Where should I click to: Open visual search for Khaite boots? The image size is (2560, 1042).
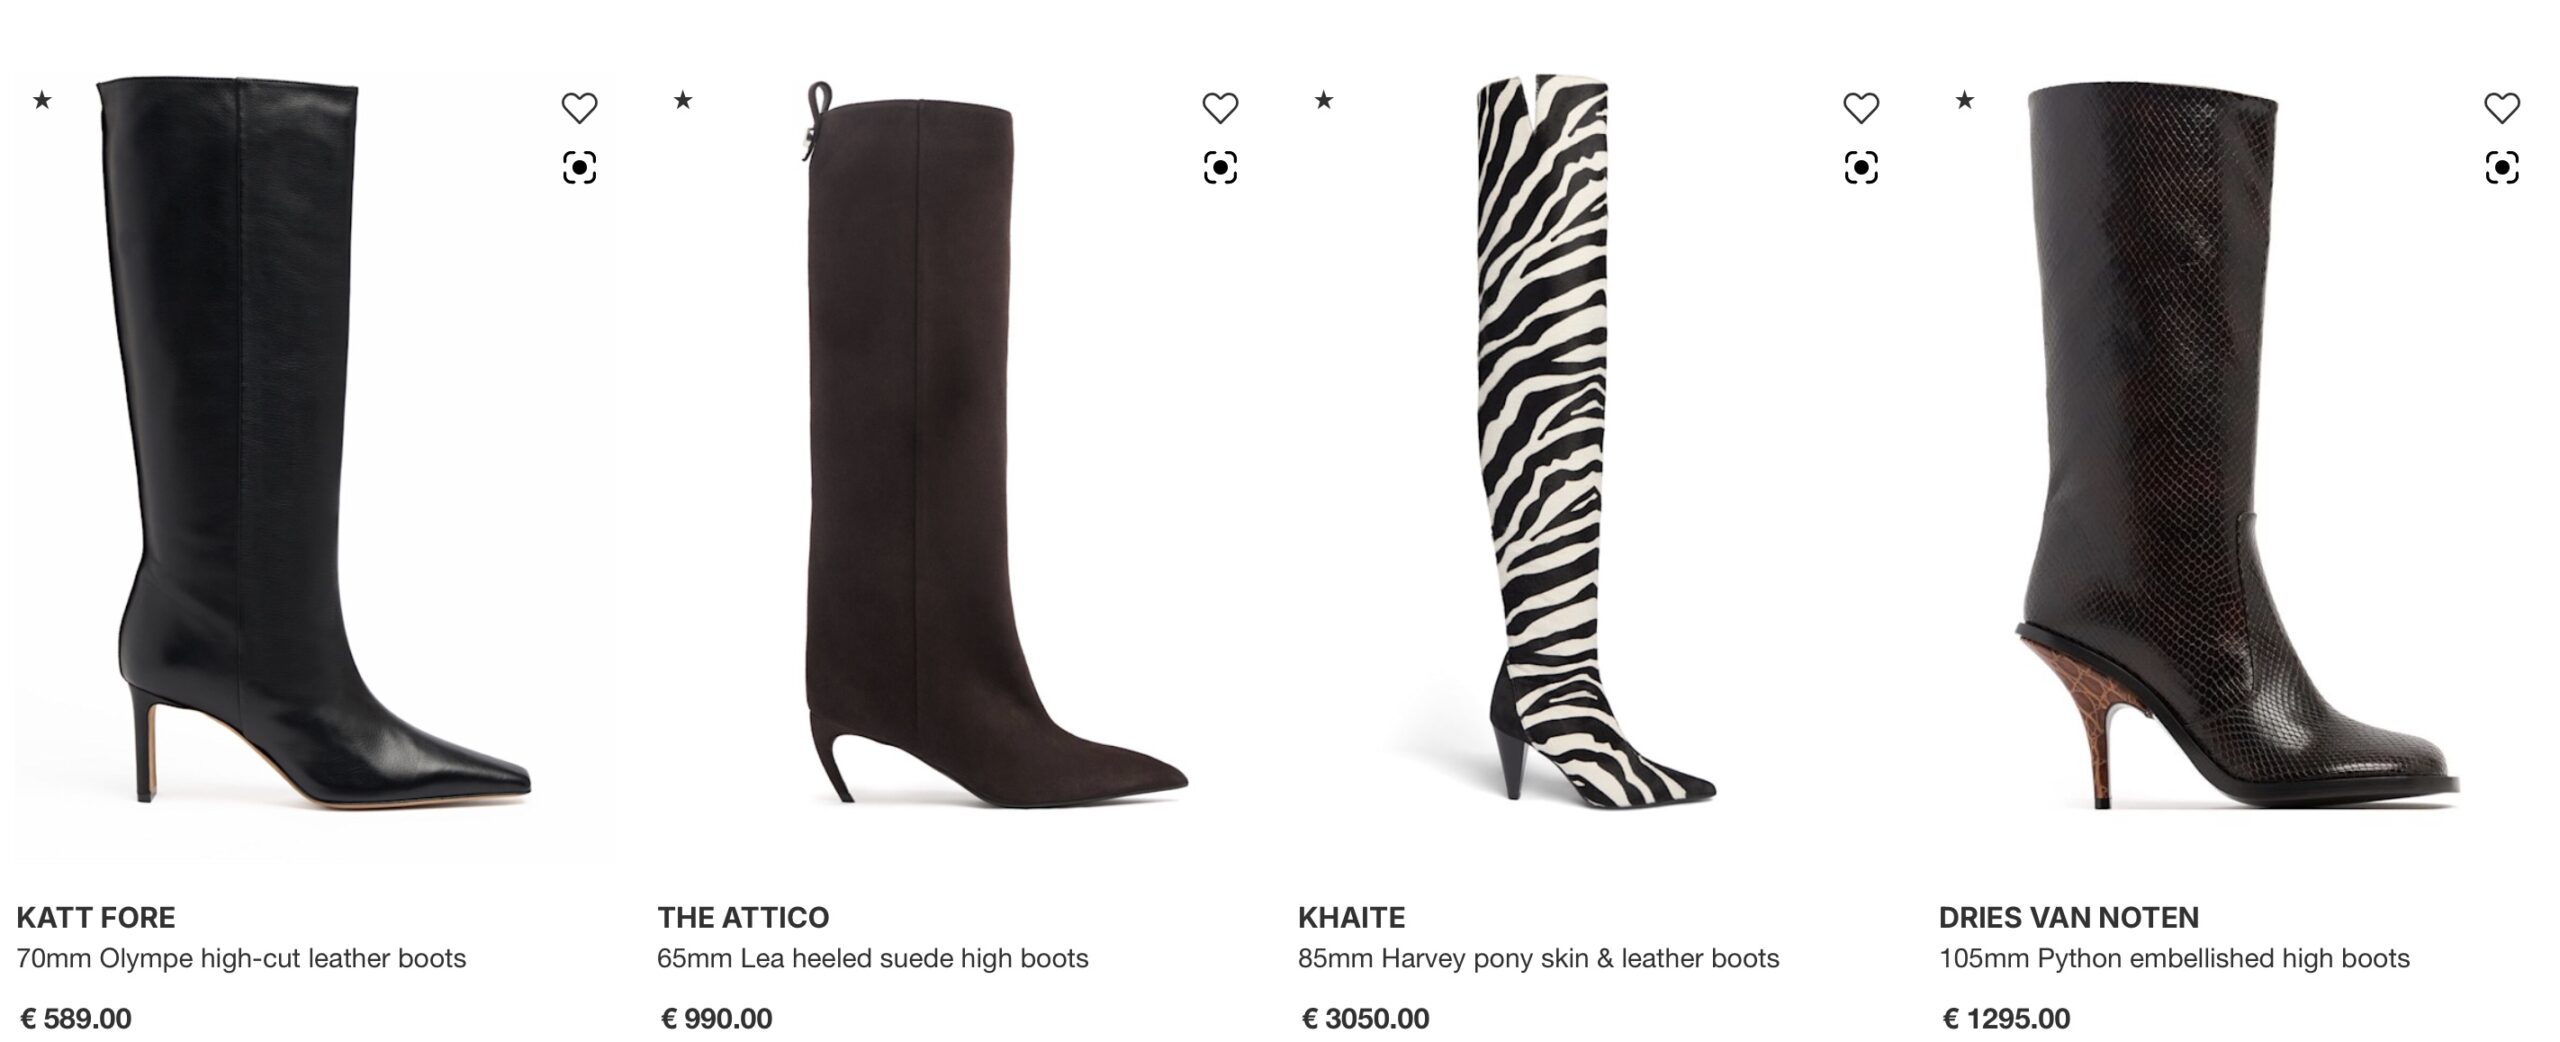pos(1861,167)
